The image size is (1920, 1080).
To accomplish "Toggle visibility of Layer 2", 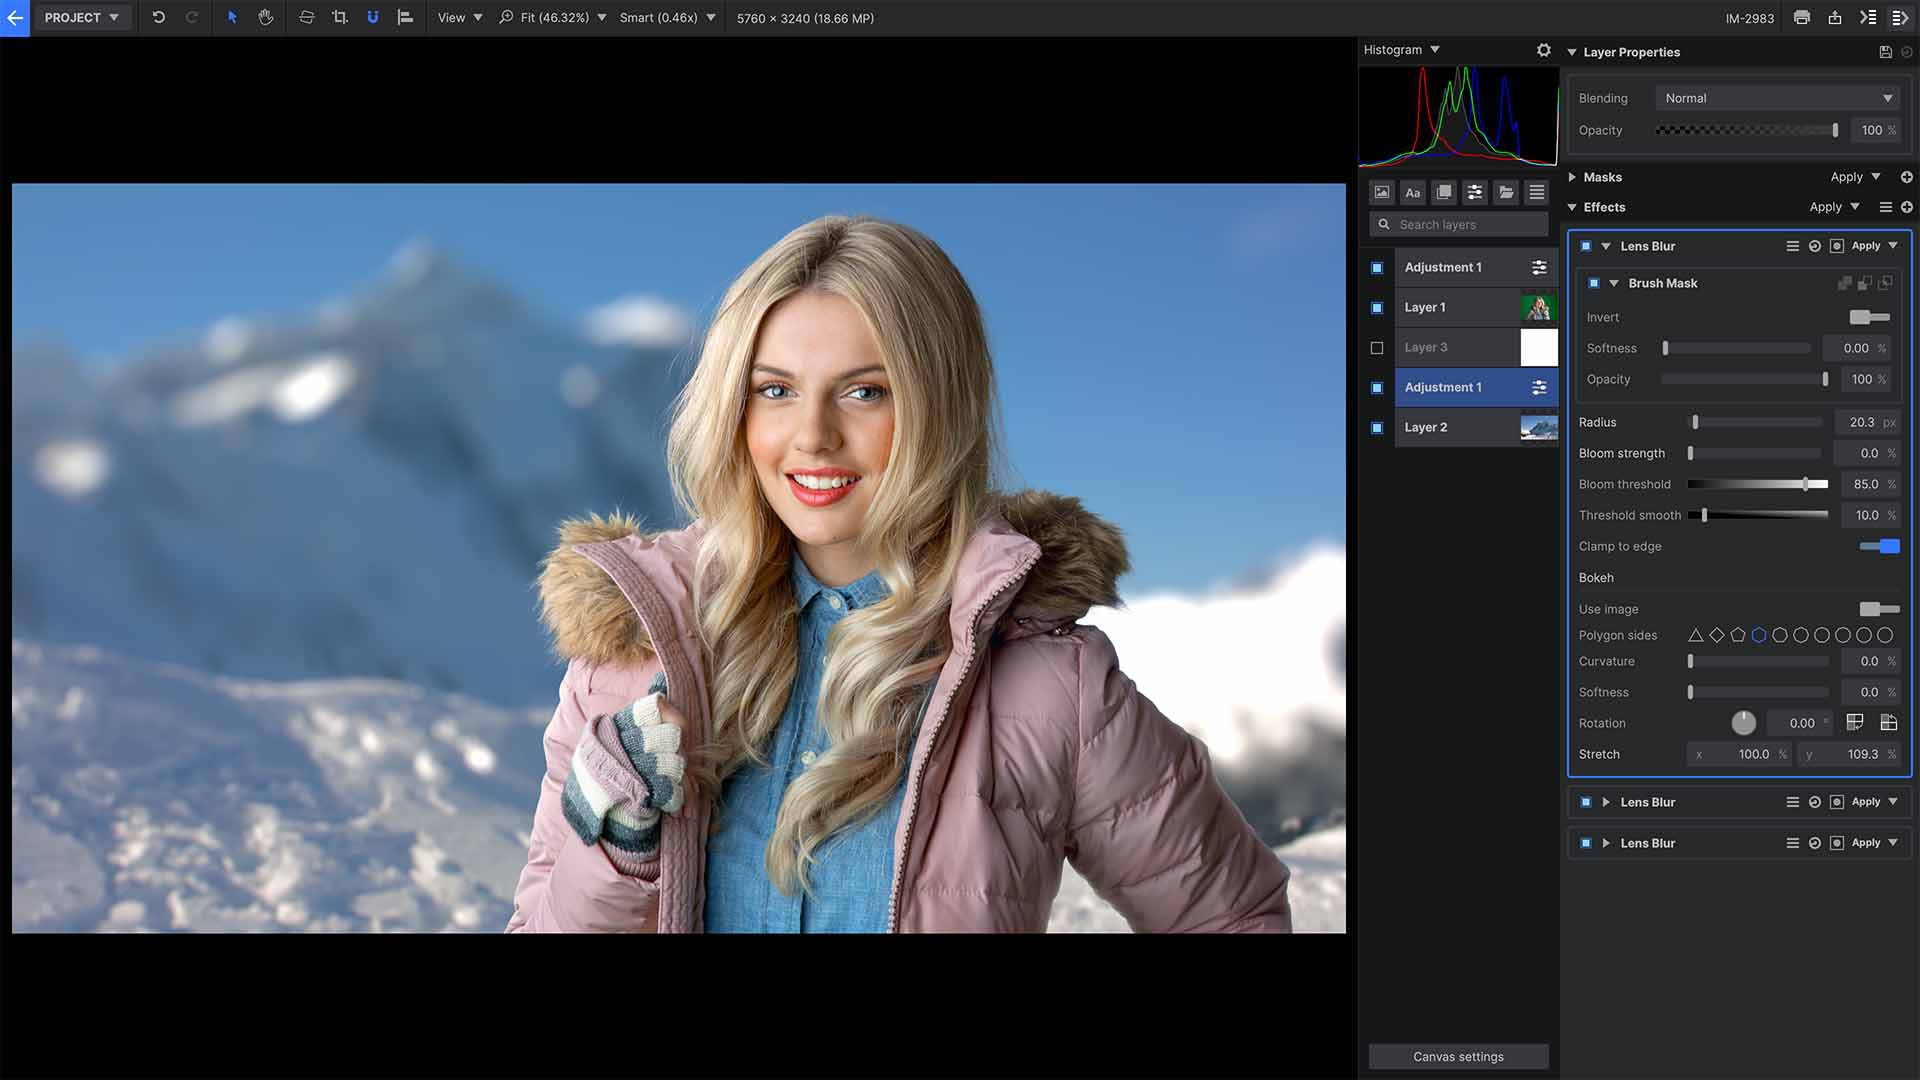I will (x=1377, y=428).
